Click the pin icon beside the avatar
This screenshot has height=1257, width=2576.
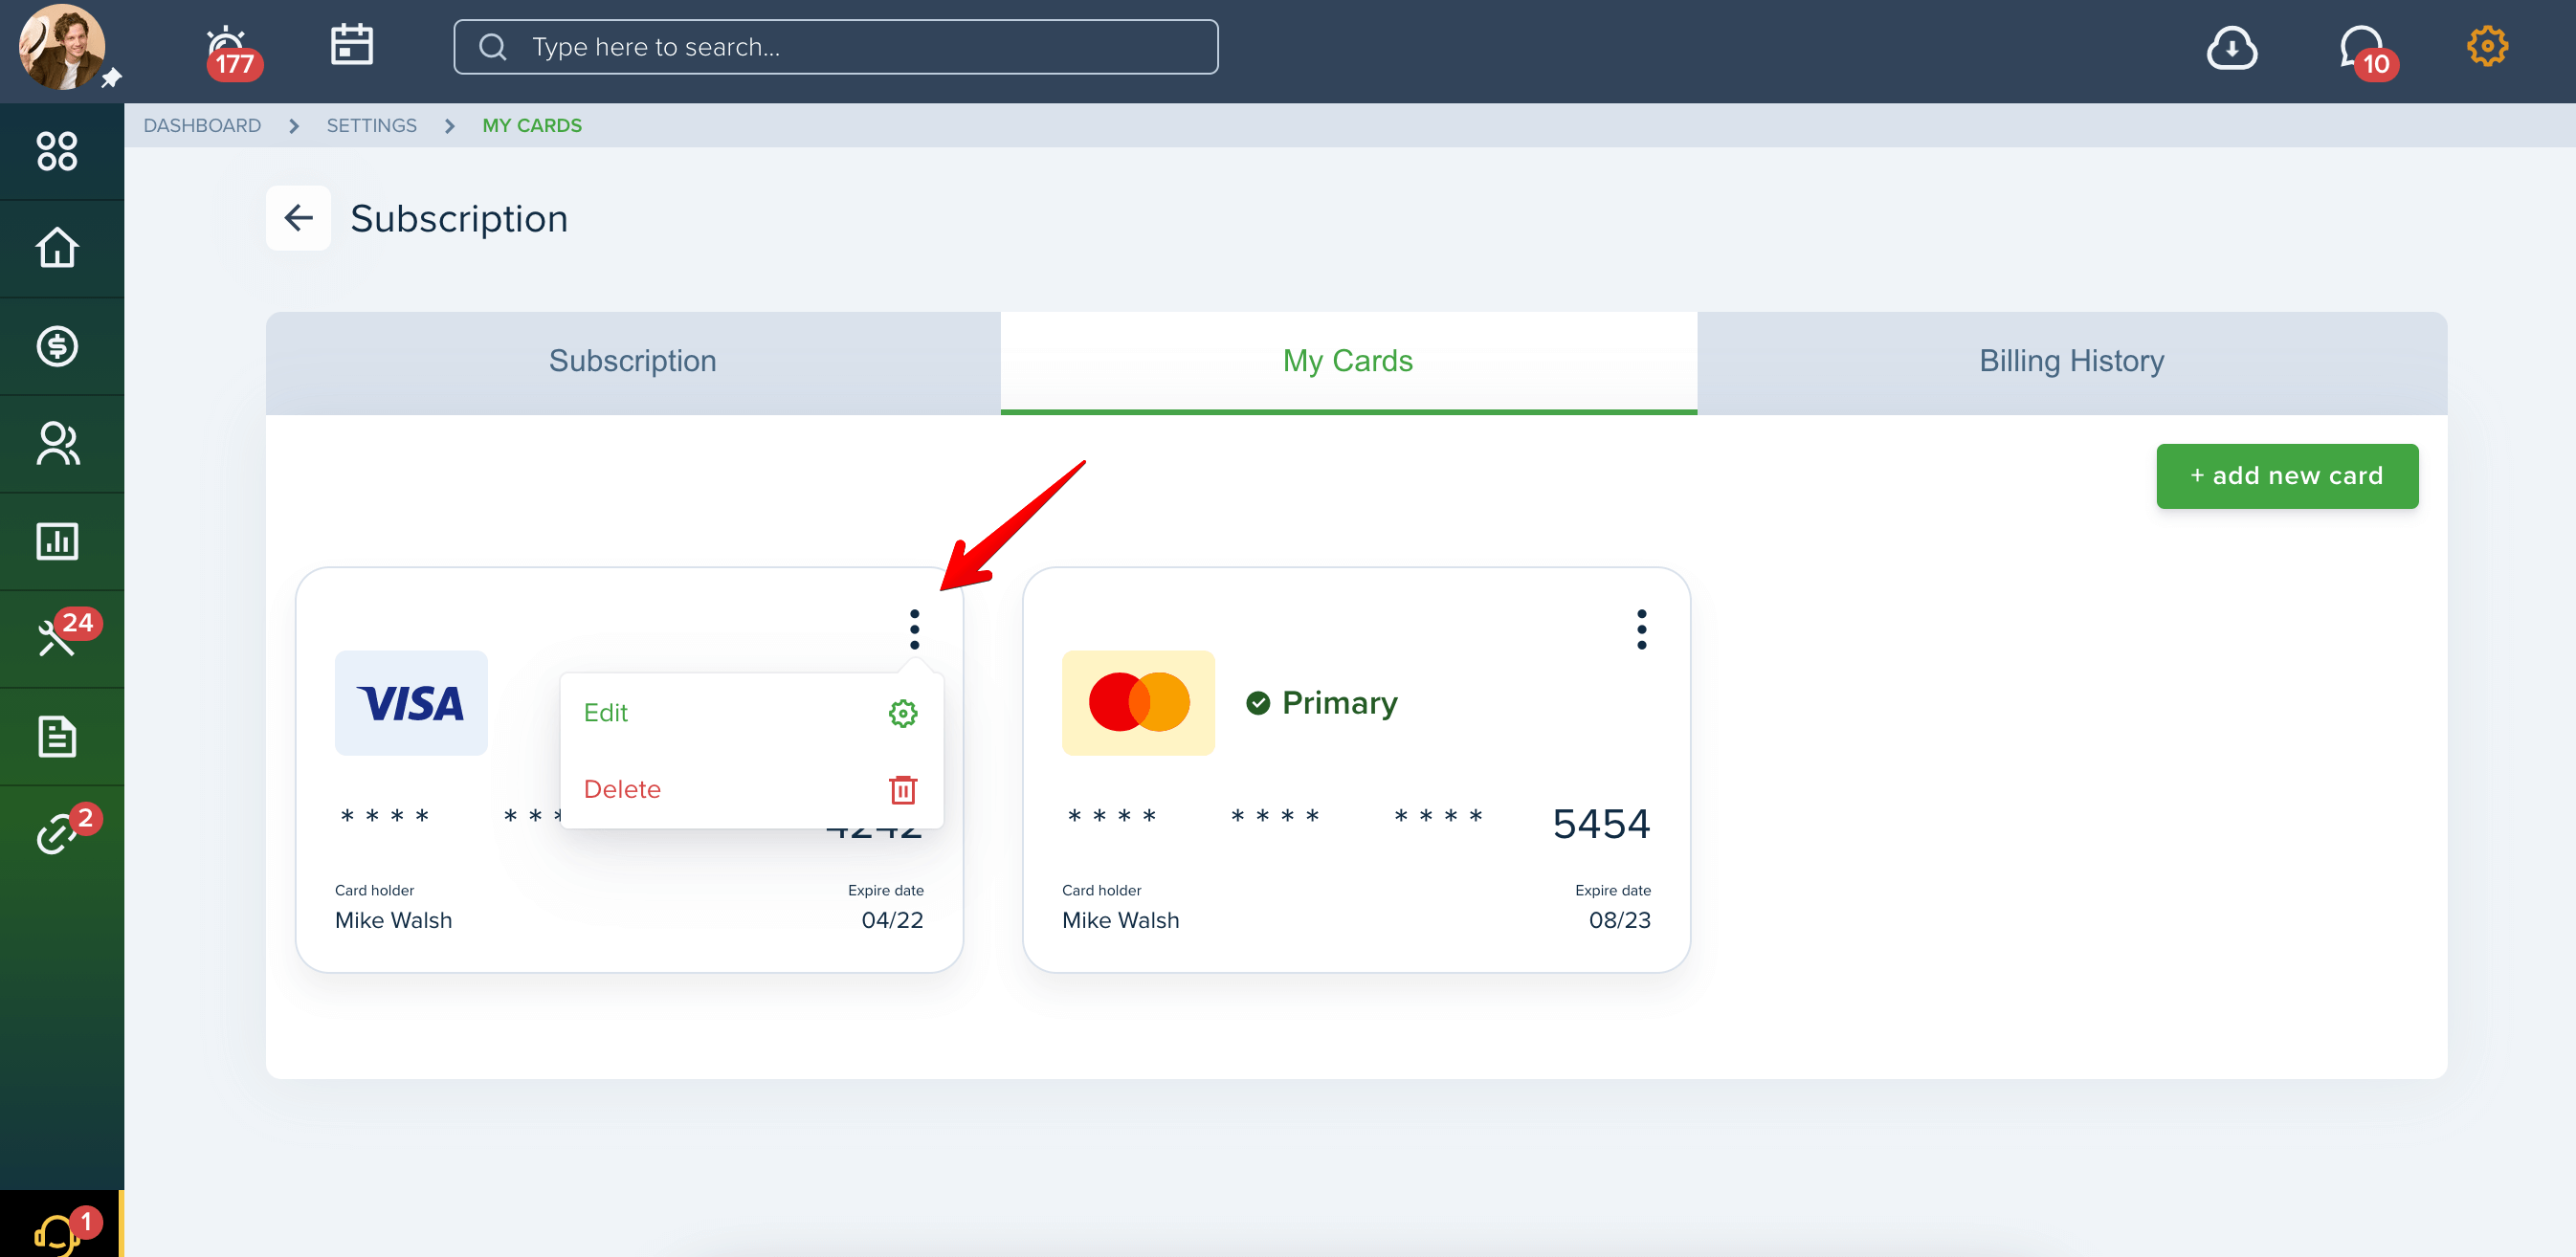(111, 78)
